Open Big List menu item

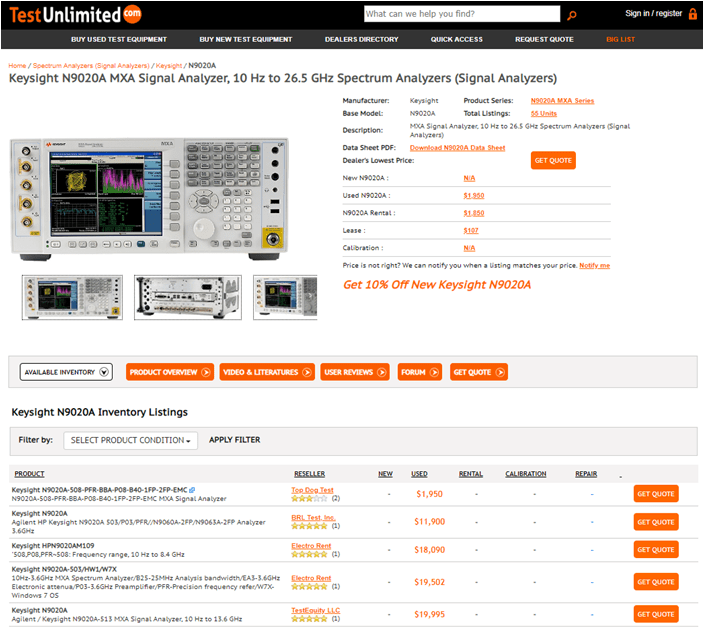tap(620, 40)
